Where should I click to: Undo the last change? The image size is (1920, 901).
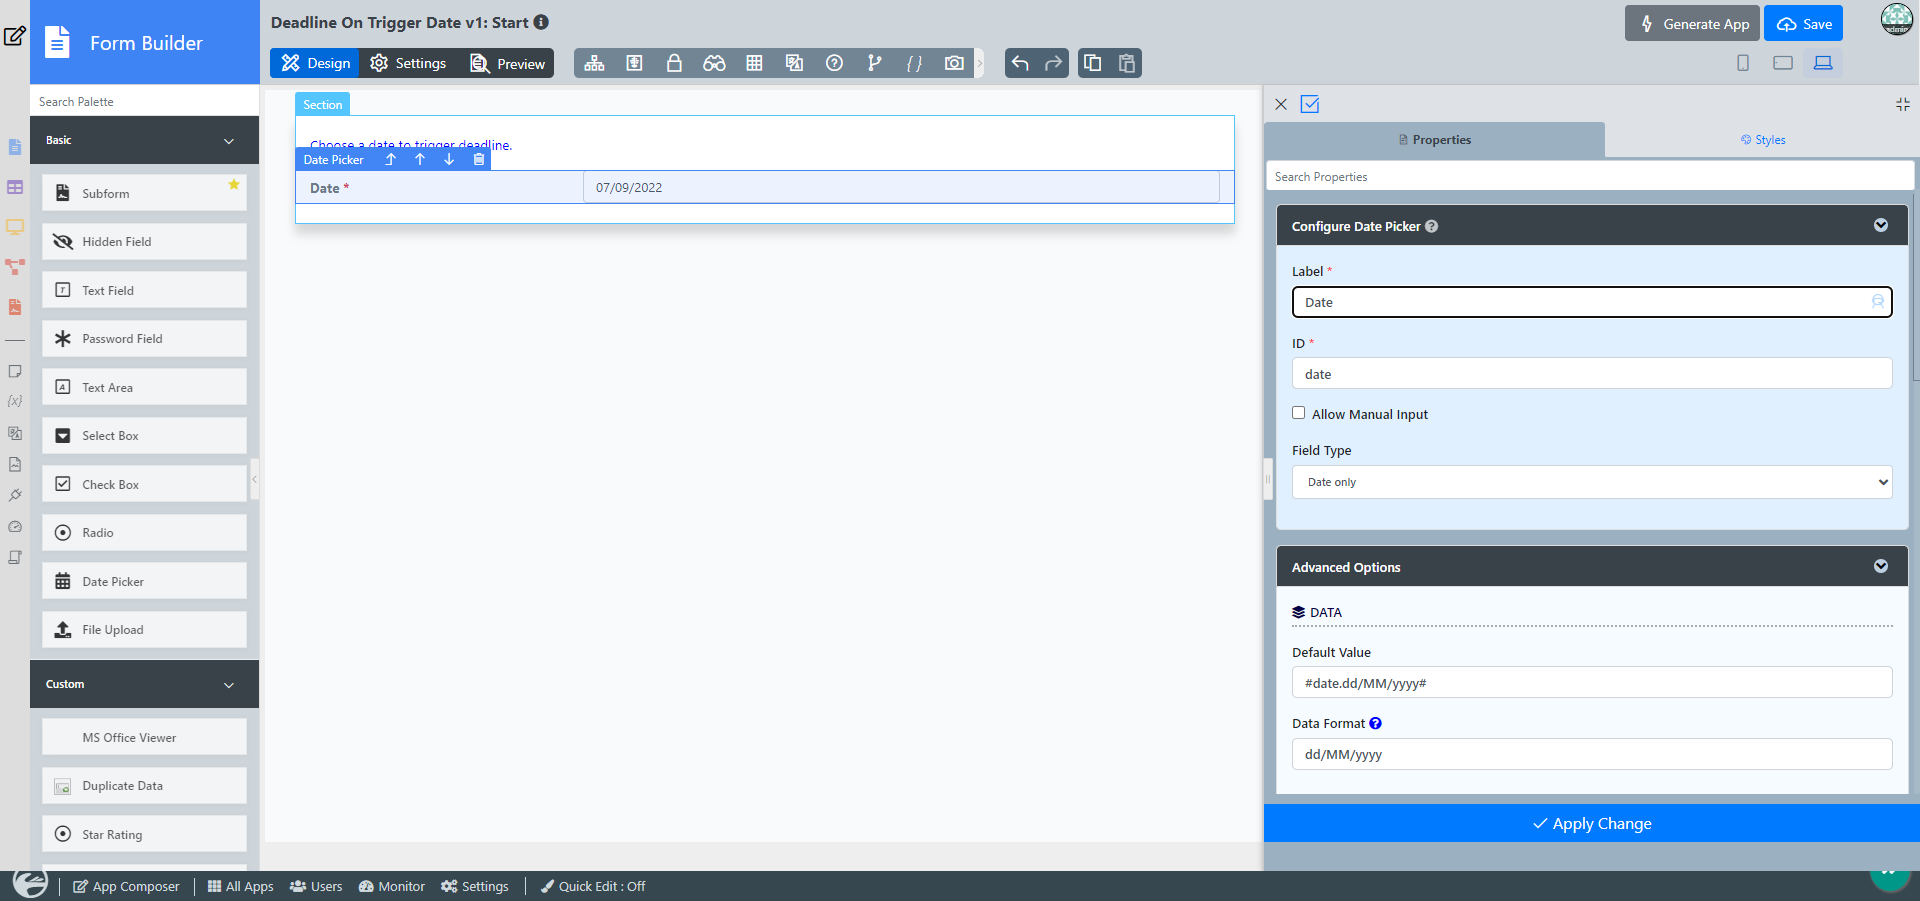pos(1020,63)
